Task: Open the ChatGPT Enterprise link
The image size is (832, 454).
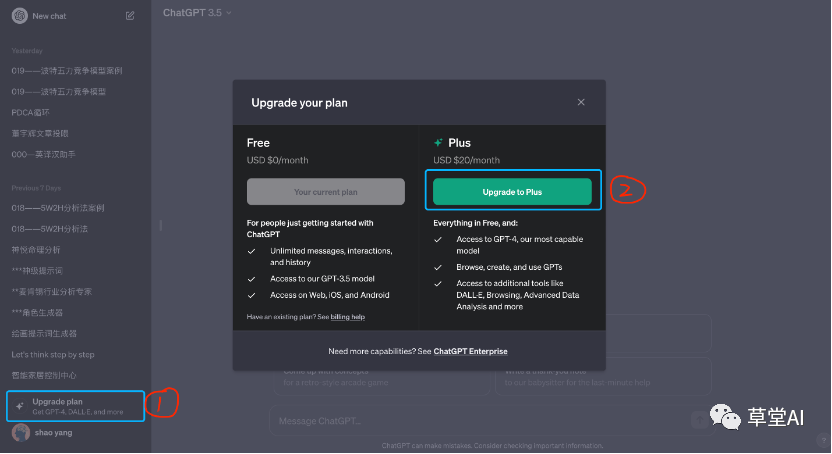Action: 470,351
